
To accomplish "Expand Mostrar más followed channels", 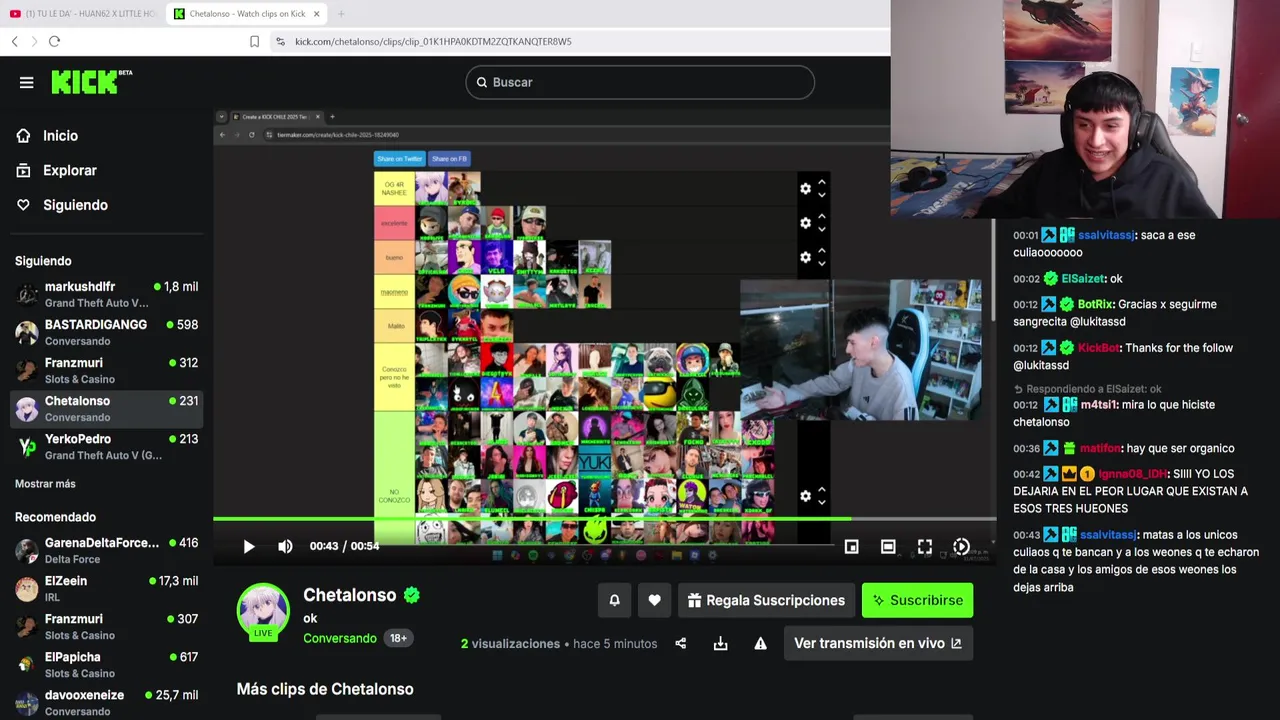I will pos(45,484).
